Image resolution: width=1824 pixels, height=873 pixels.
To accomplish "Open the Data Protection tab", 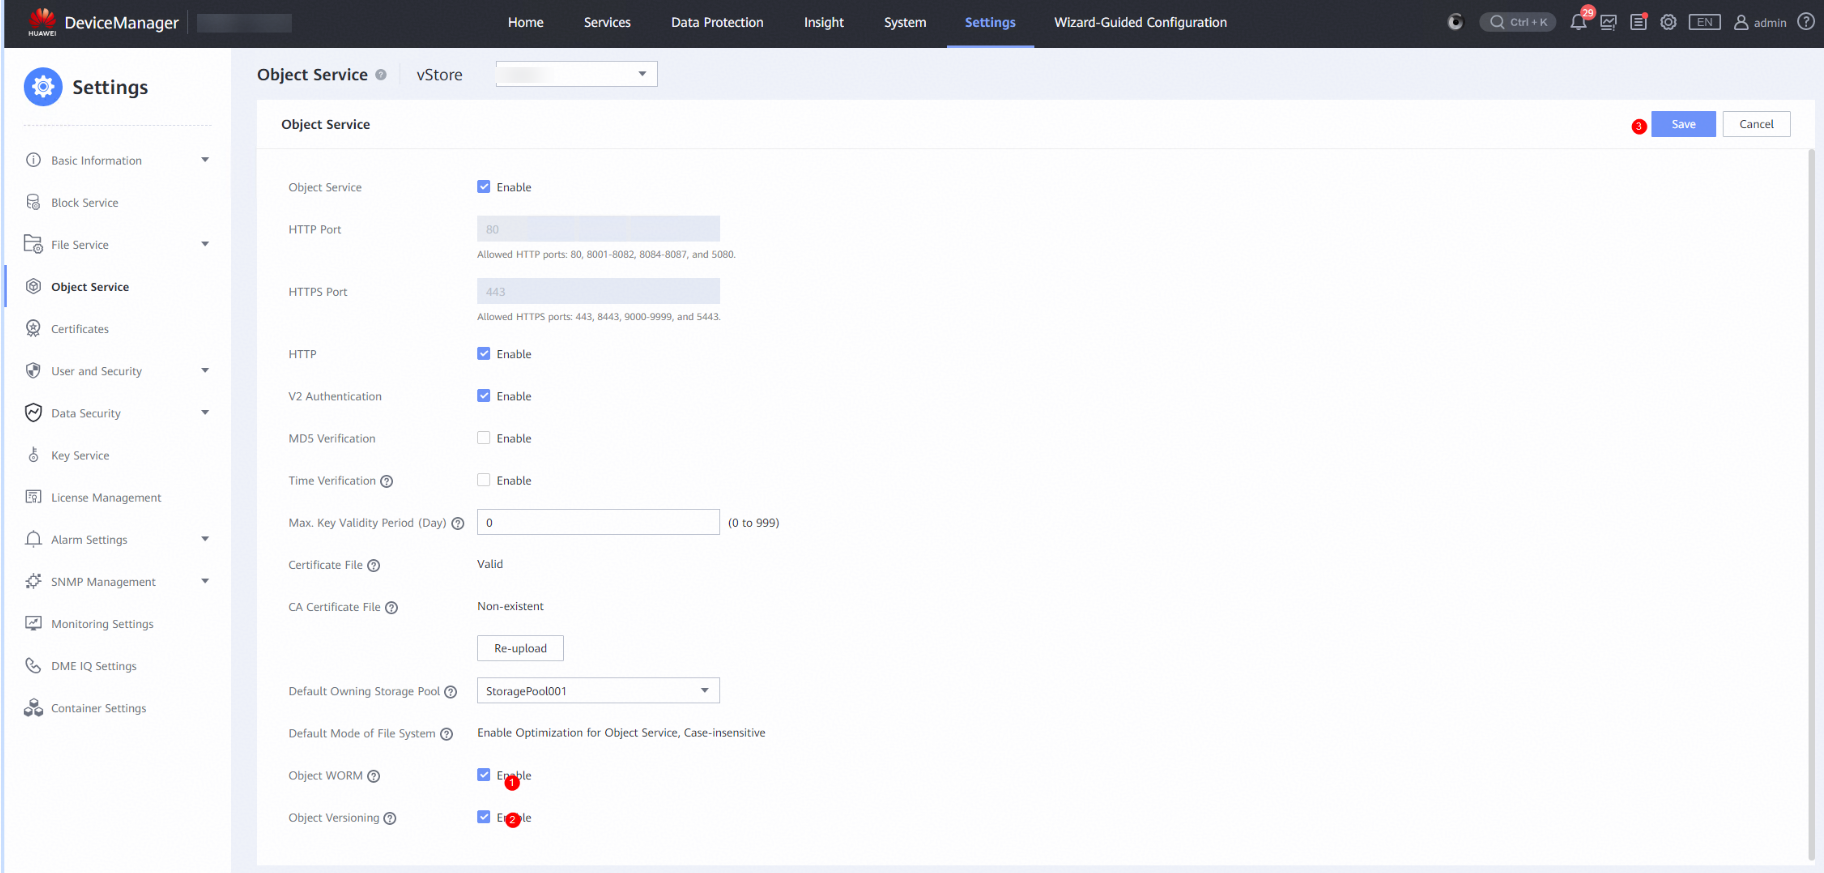I will point(717,22).
